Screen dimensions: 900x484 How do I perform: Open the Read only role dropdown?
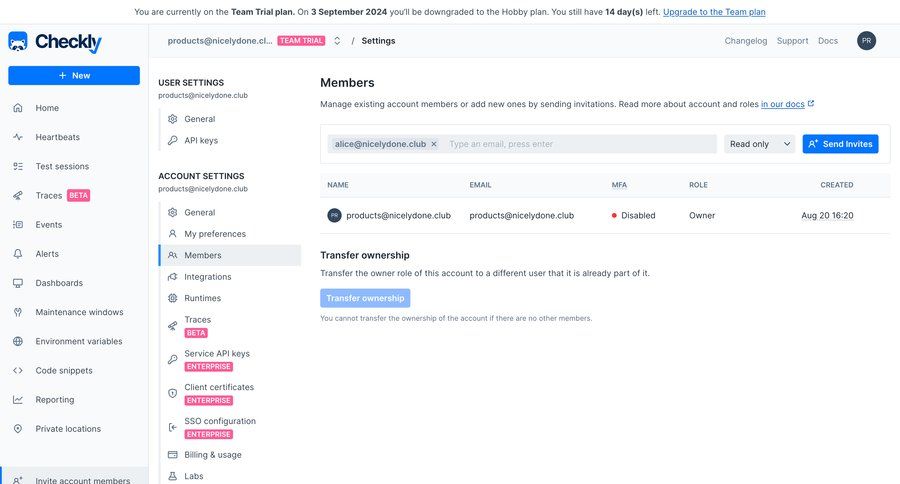(759, 144)
